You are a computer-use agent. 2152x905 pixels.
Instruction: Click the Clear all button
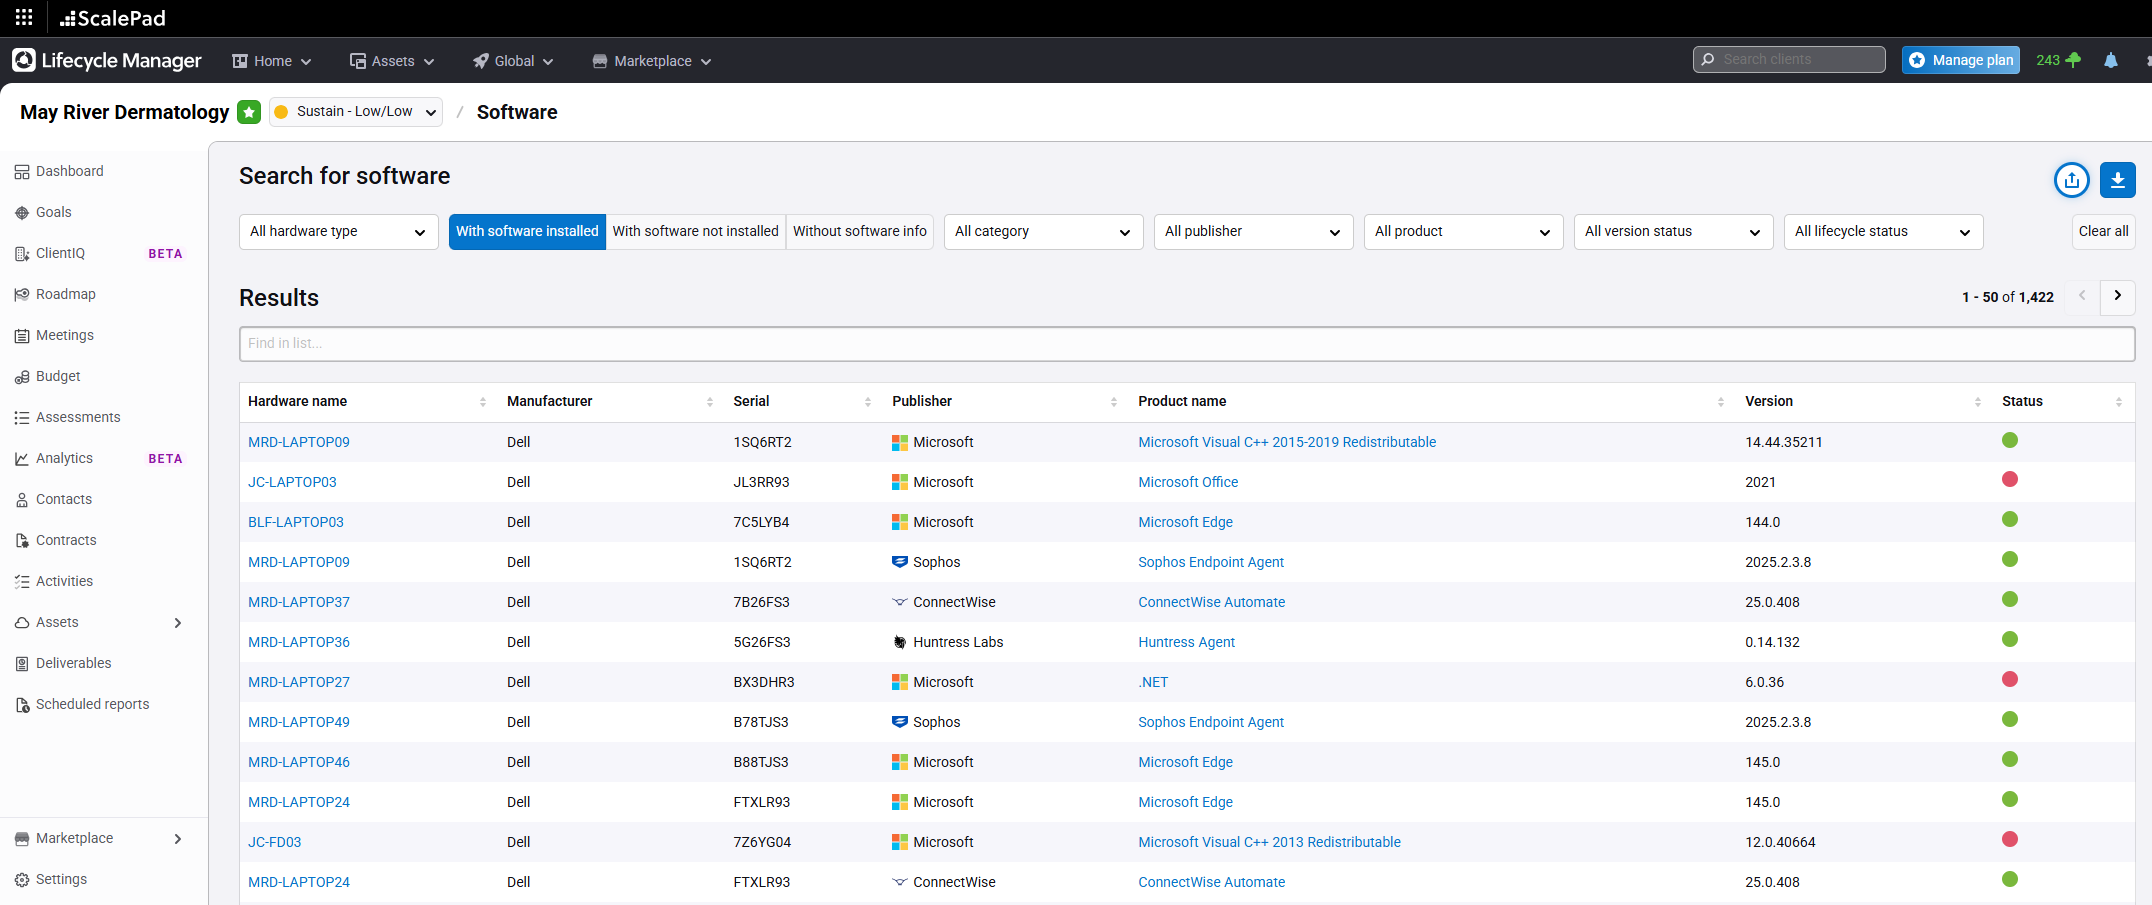[x=2103, y=231]
